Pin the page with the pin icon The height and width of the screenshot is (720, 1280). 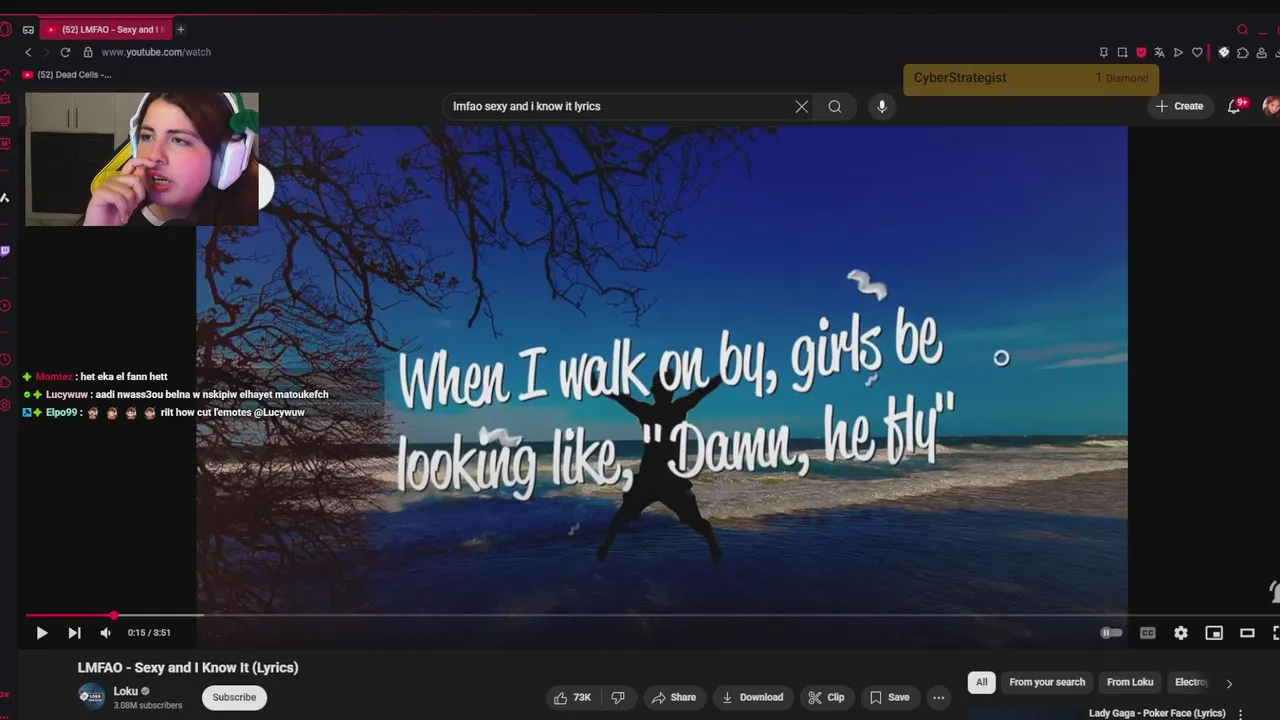pos(1104,52)
